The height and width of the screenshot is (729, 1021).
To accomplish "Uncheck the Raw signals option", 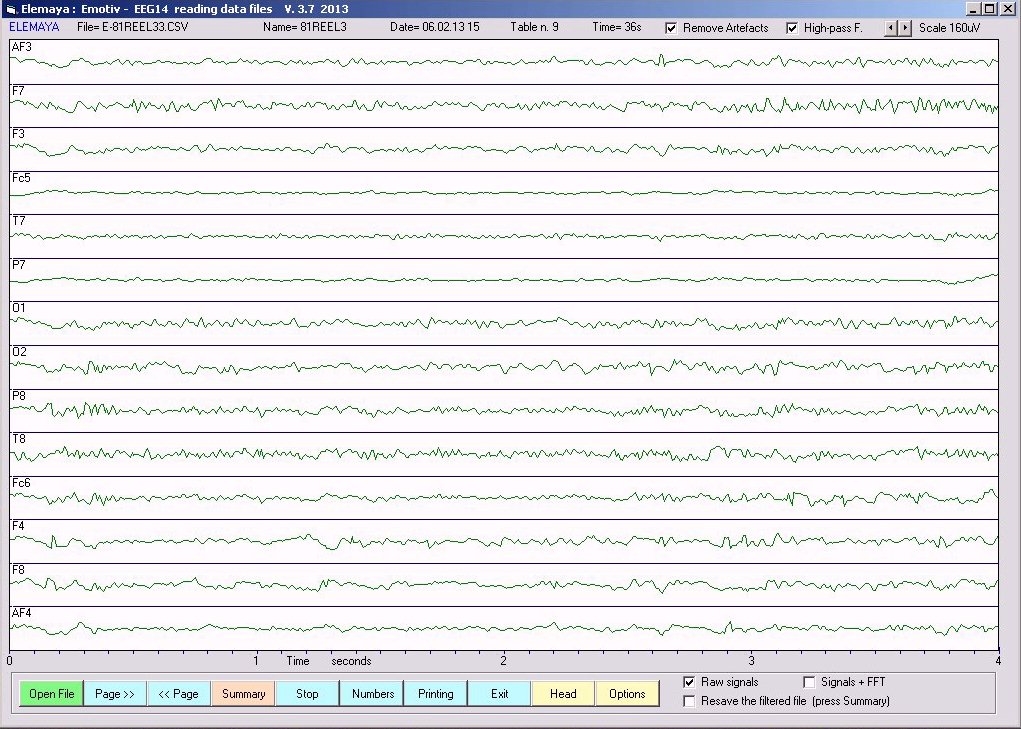I will pos(688,682).
